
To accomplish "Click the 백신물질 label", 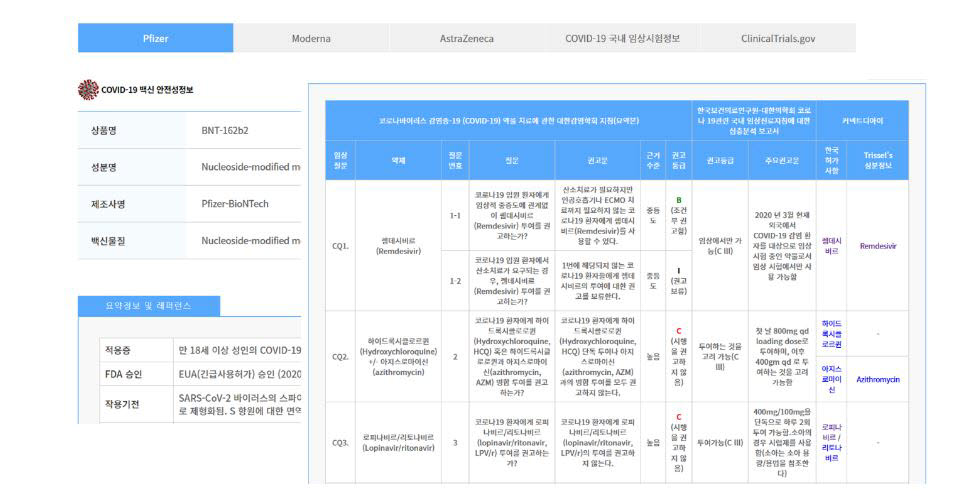I will [108, 240].
